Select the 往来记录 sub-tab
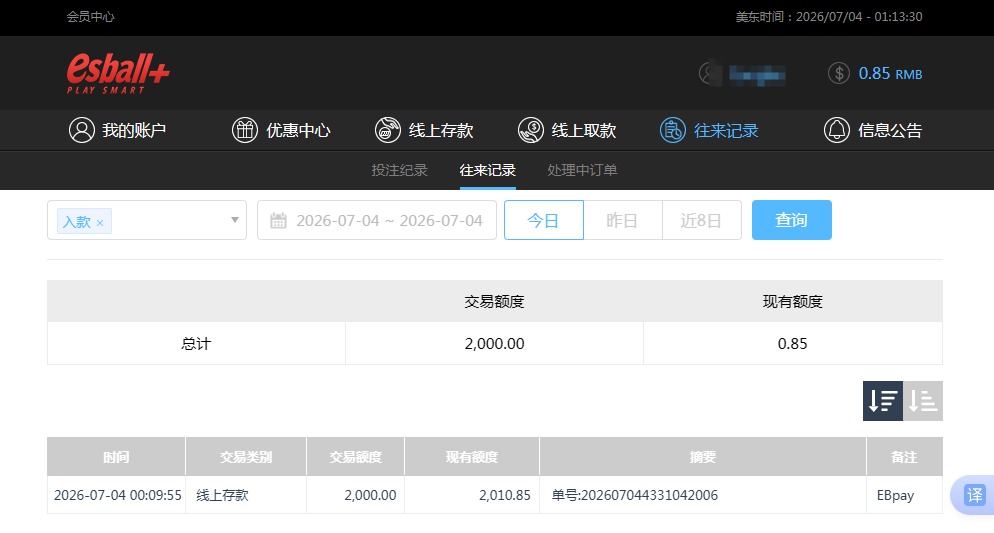 point(487,170)
